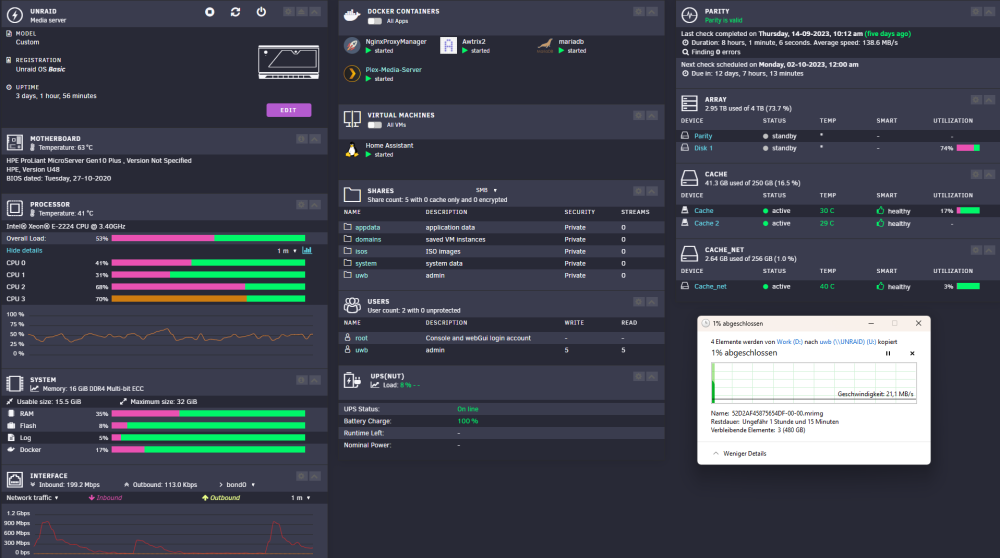Open the processor 1 m interval dropdown
1000x558 pixels.
(x=287, y=251)
